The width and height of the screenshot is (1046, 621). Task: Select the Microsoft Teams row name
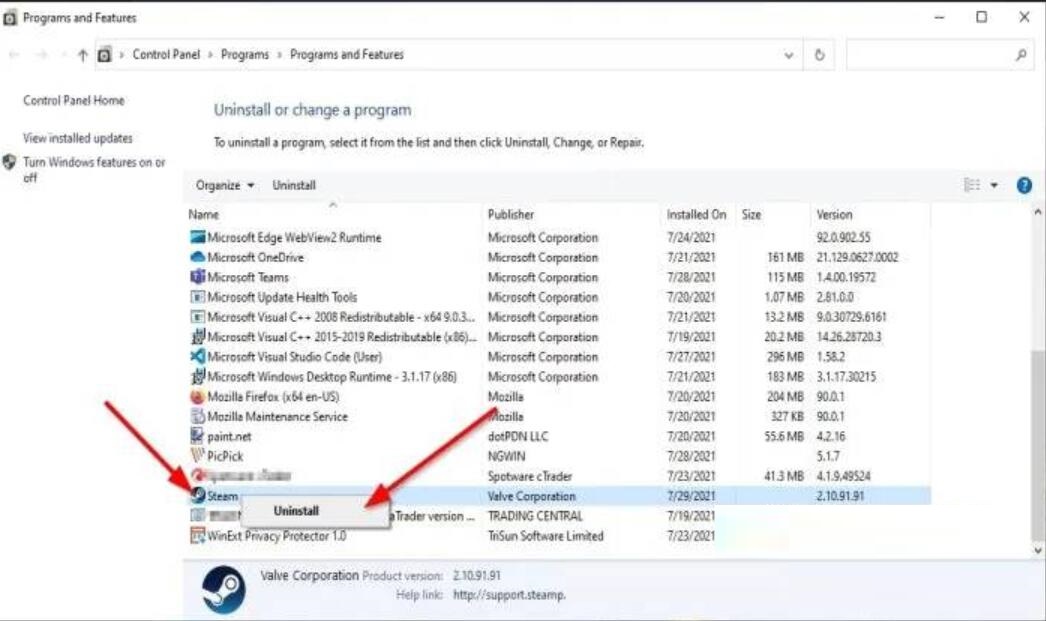(247, 277)
